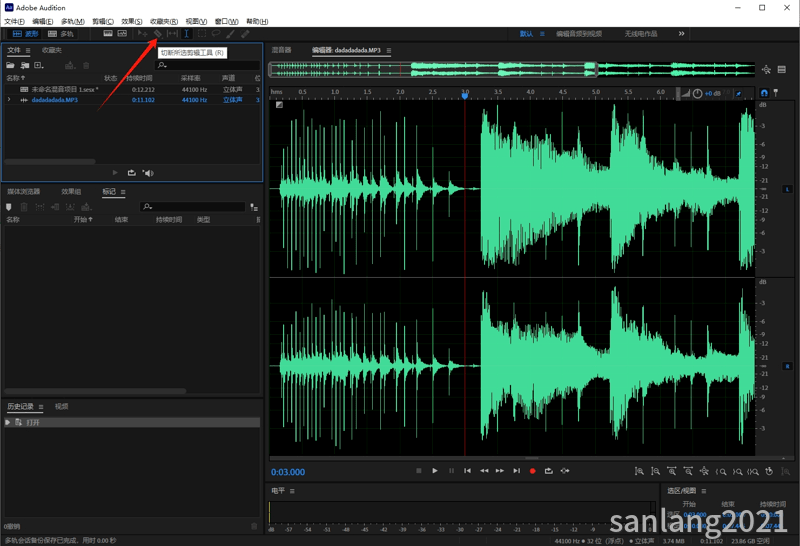This screenshot has height=546, width=800.
Task: Open the Files panel hamburger menu
Action: [x=28, y=50]
